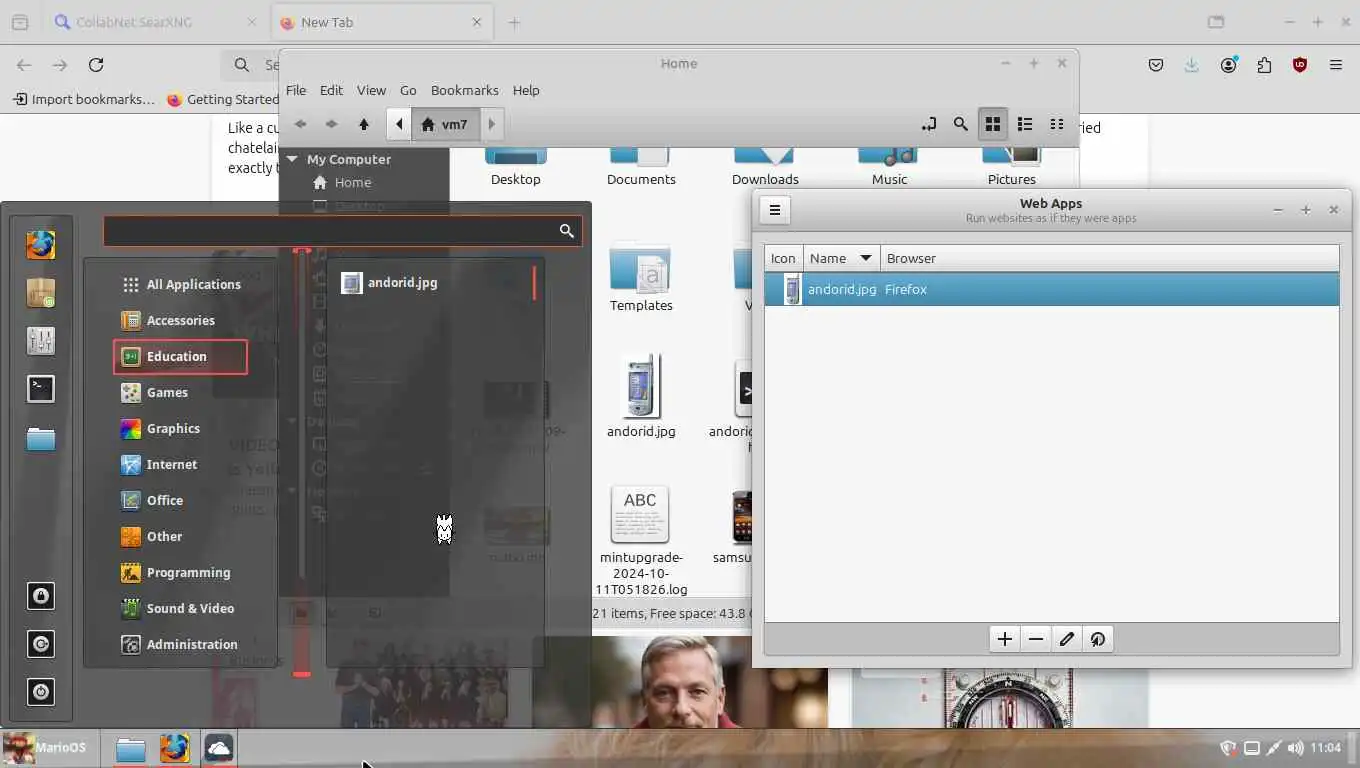Select Administration category in menu

pos(181,644)
